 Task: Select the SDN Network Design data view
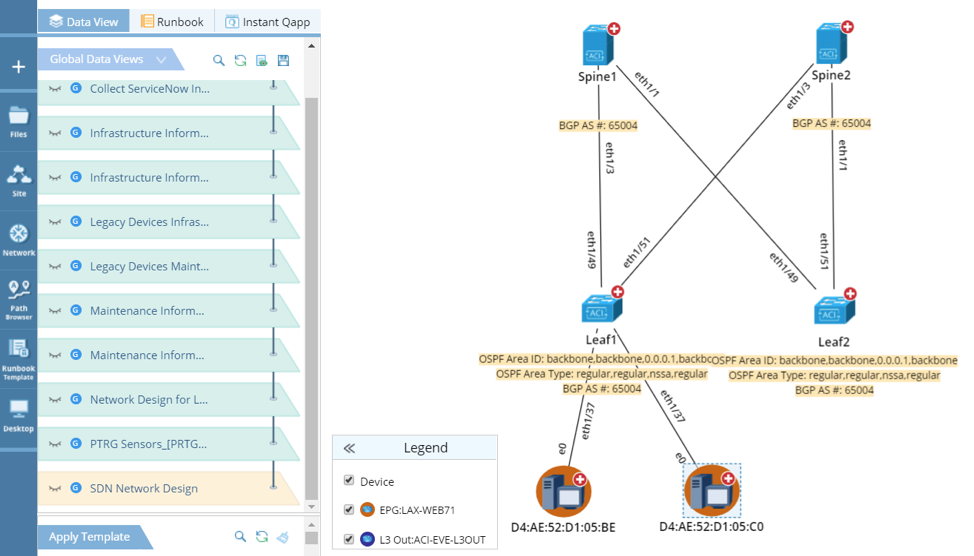pos(143,488)
